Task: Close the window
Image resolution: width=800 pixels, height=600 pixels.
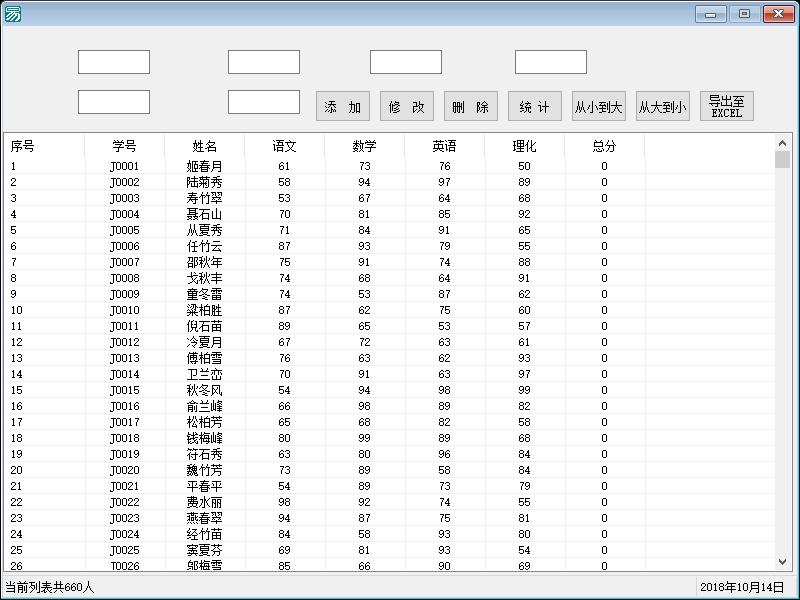Action: pos(779,14)
